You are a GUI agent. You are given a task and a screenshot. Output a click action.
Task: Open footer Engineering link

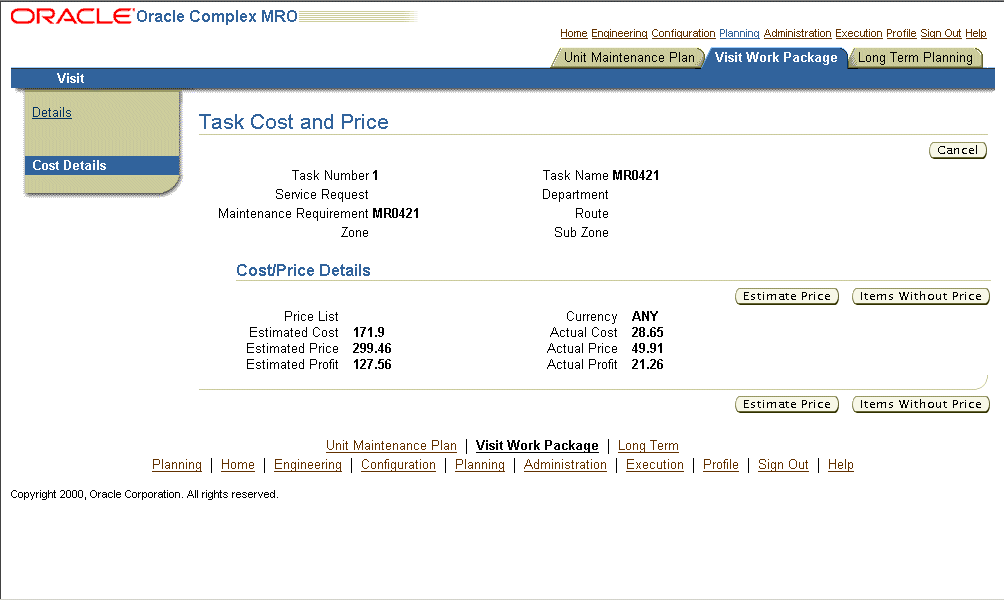click(308, 465)
